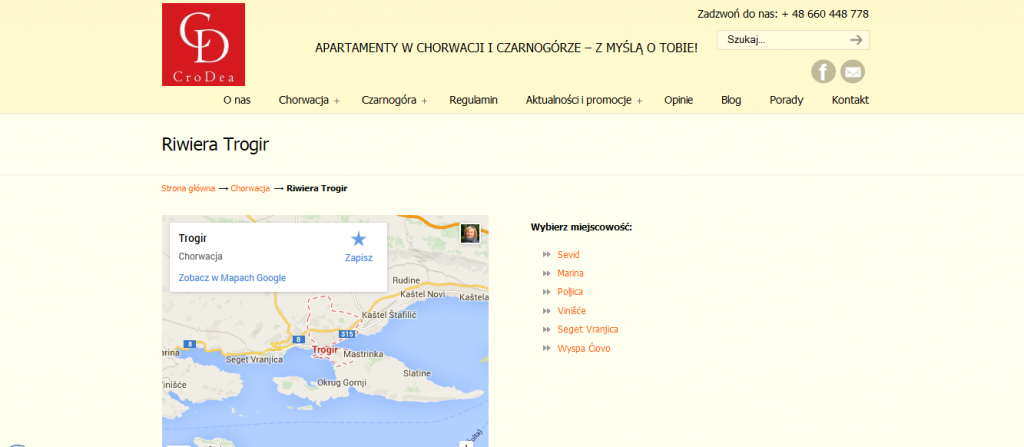Viewport: 1024px width, 447px height.
Task: Click the email envelope icon
Action: (x=852, y=71)
